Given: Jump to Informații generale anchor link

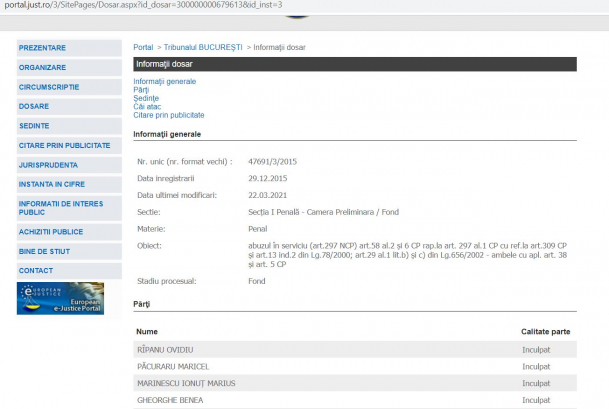Looking at the screenshot, I should tap(165, 81).
